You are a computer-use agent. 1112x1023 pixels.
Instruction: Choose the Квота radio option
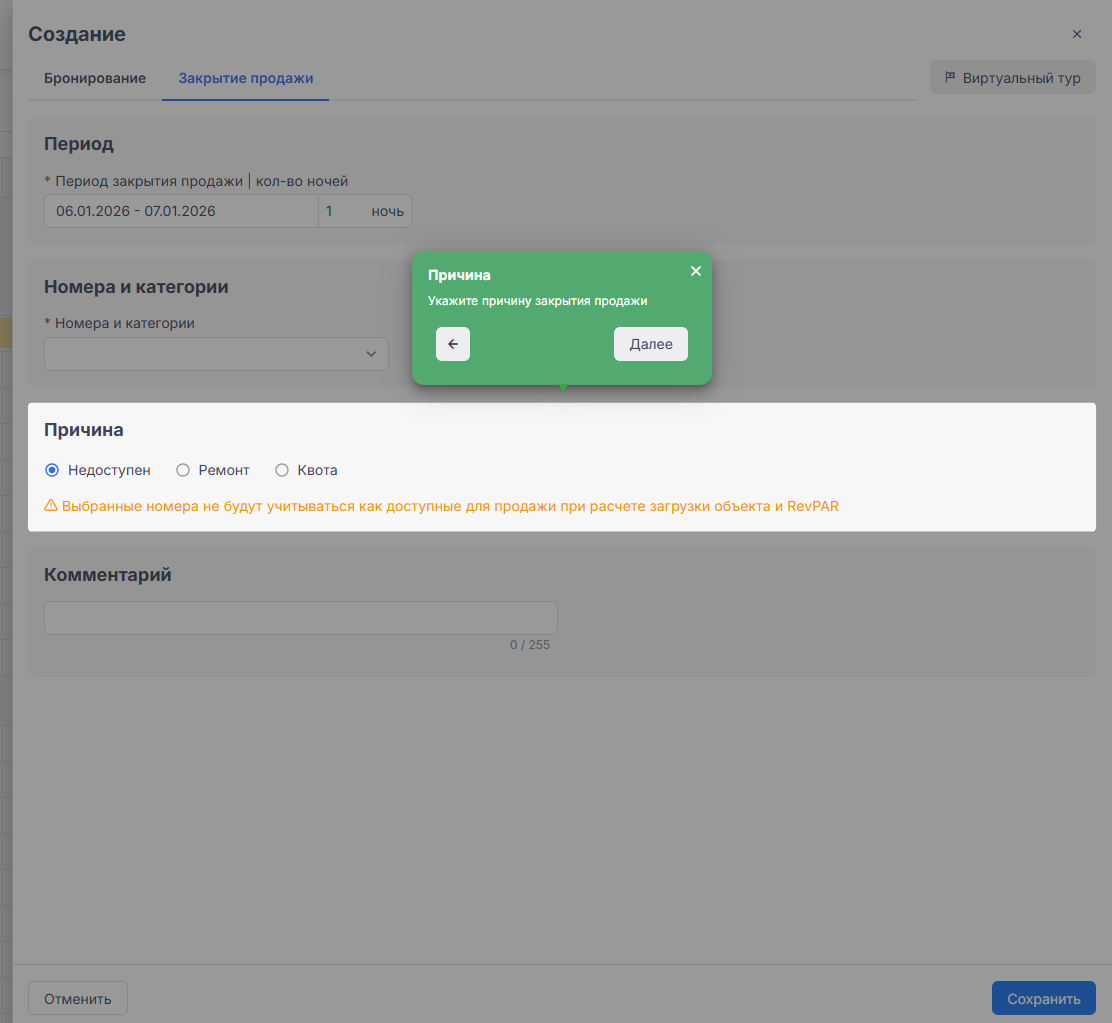pos(282,470)
